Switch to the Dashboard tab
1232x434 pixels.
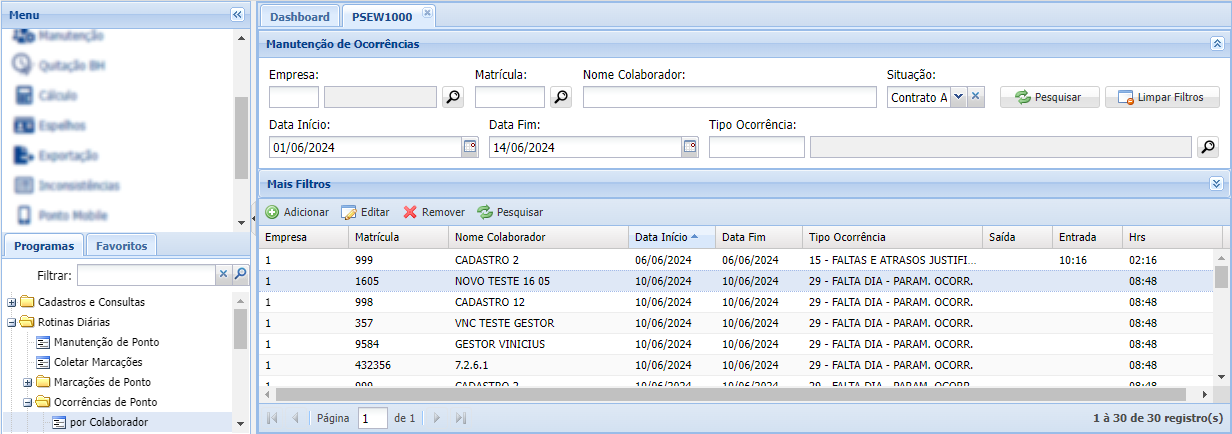(x=299, y=17)
